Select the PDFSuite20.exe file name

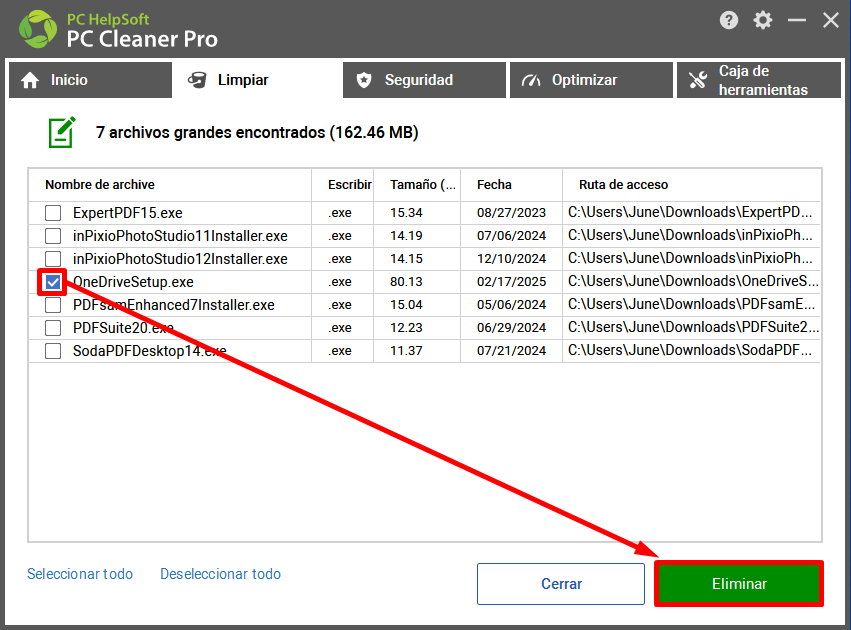click(x=123, y=328)
